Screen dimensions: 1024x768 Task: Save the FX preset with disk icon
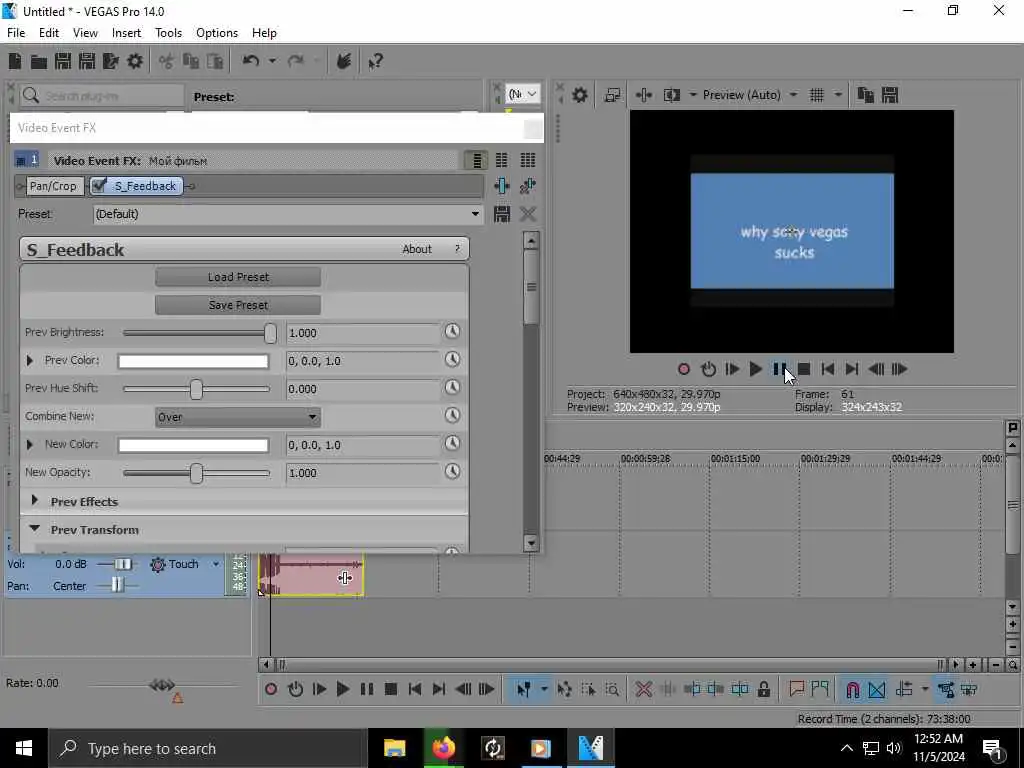point(502,214)
